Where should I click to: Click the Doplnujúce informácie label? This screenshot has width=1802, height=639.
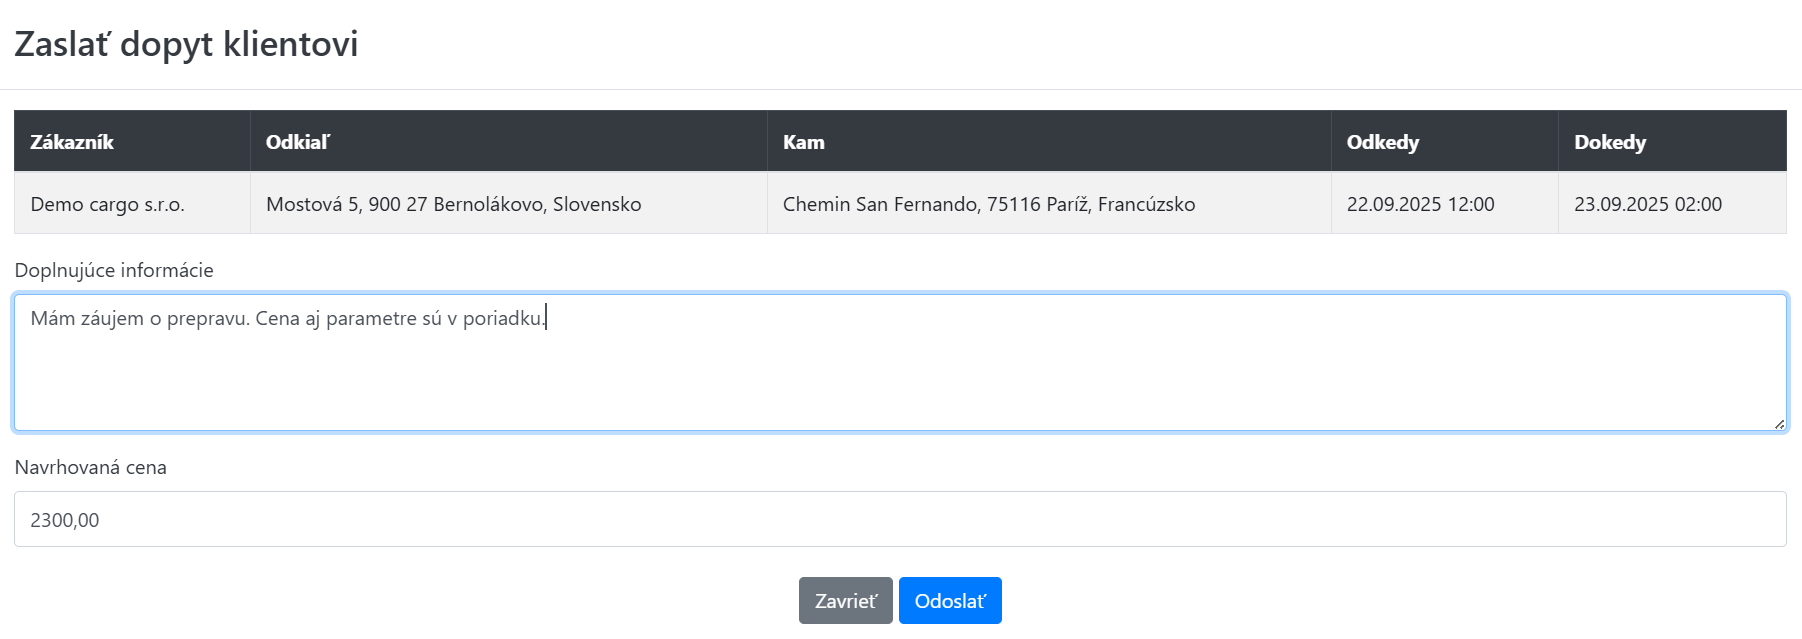pyautogui.click(x=114, y=270)
